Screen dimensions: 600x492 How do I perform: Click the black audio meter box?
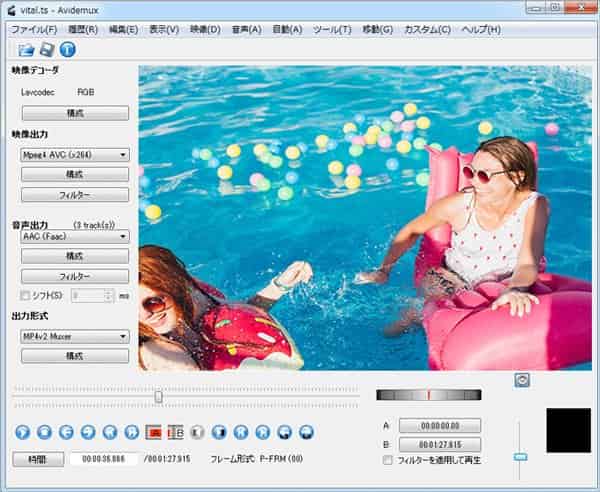coord(569,430)
